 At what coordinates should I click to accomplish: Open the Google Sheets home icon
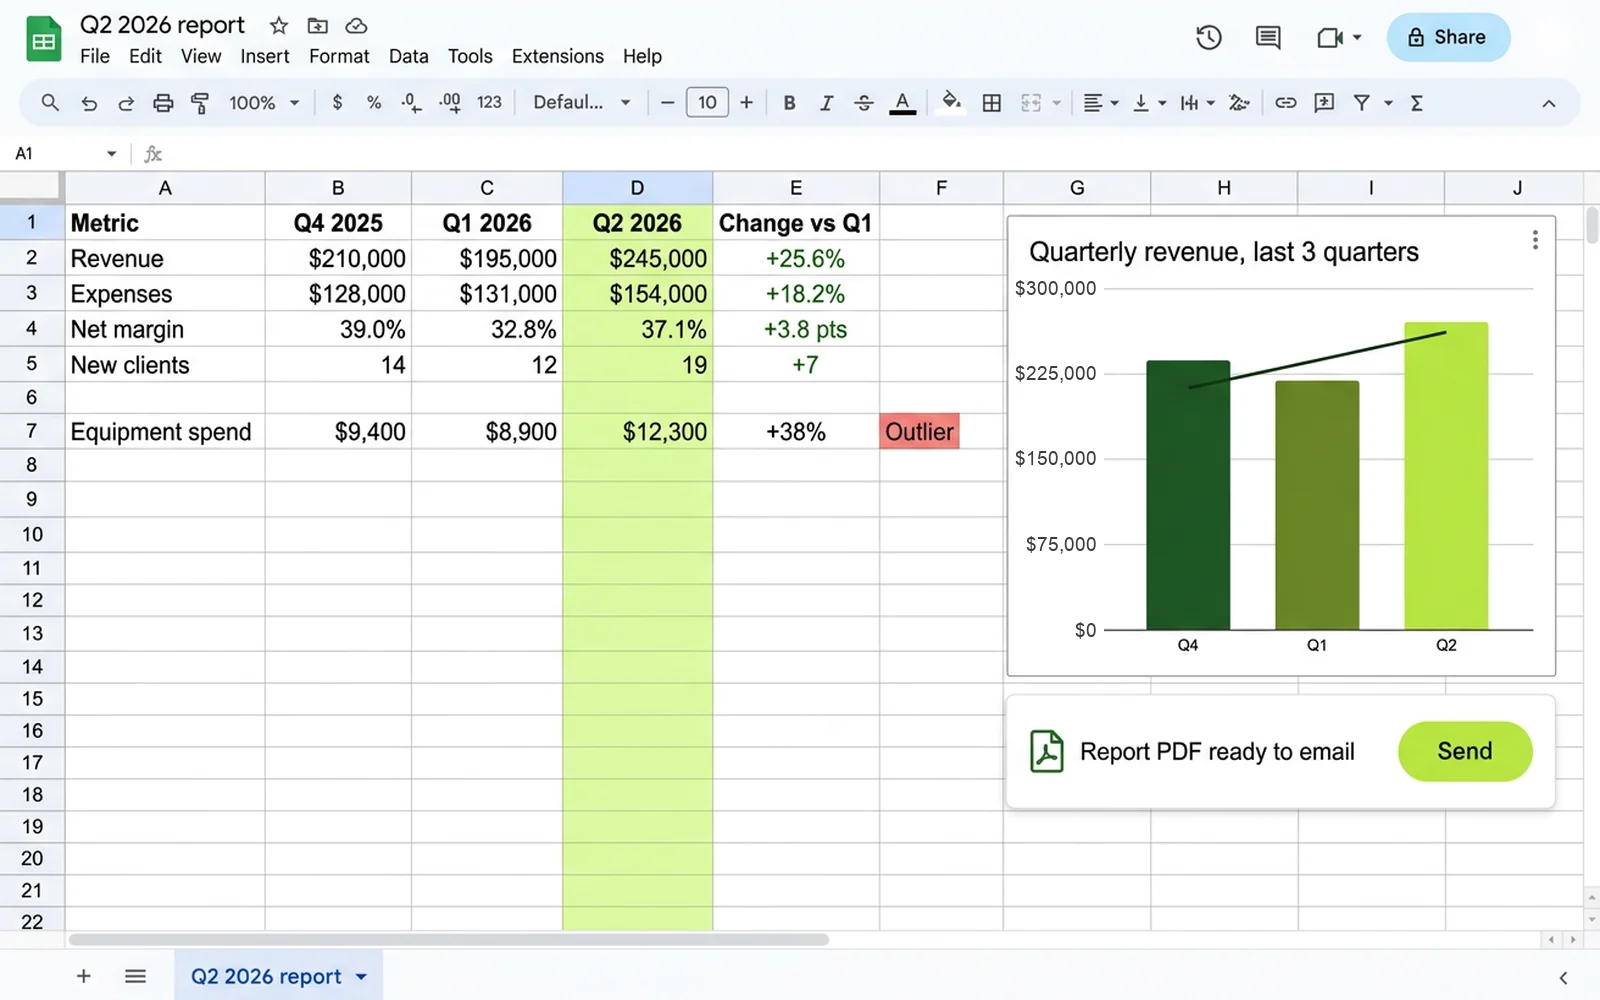coord(43,40)
